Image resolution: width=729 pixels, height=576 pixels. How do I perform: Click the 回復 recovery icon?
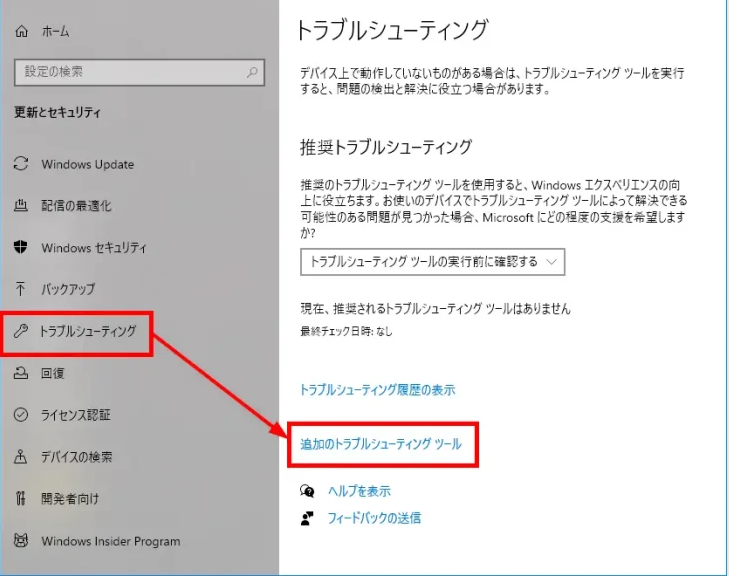coord(21,372)
